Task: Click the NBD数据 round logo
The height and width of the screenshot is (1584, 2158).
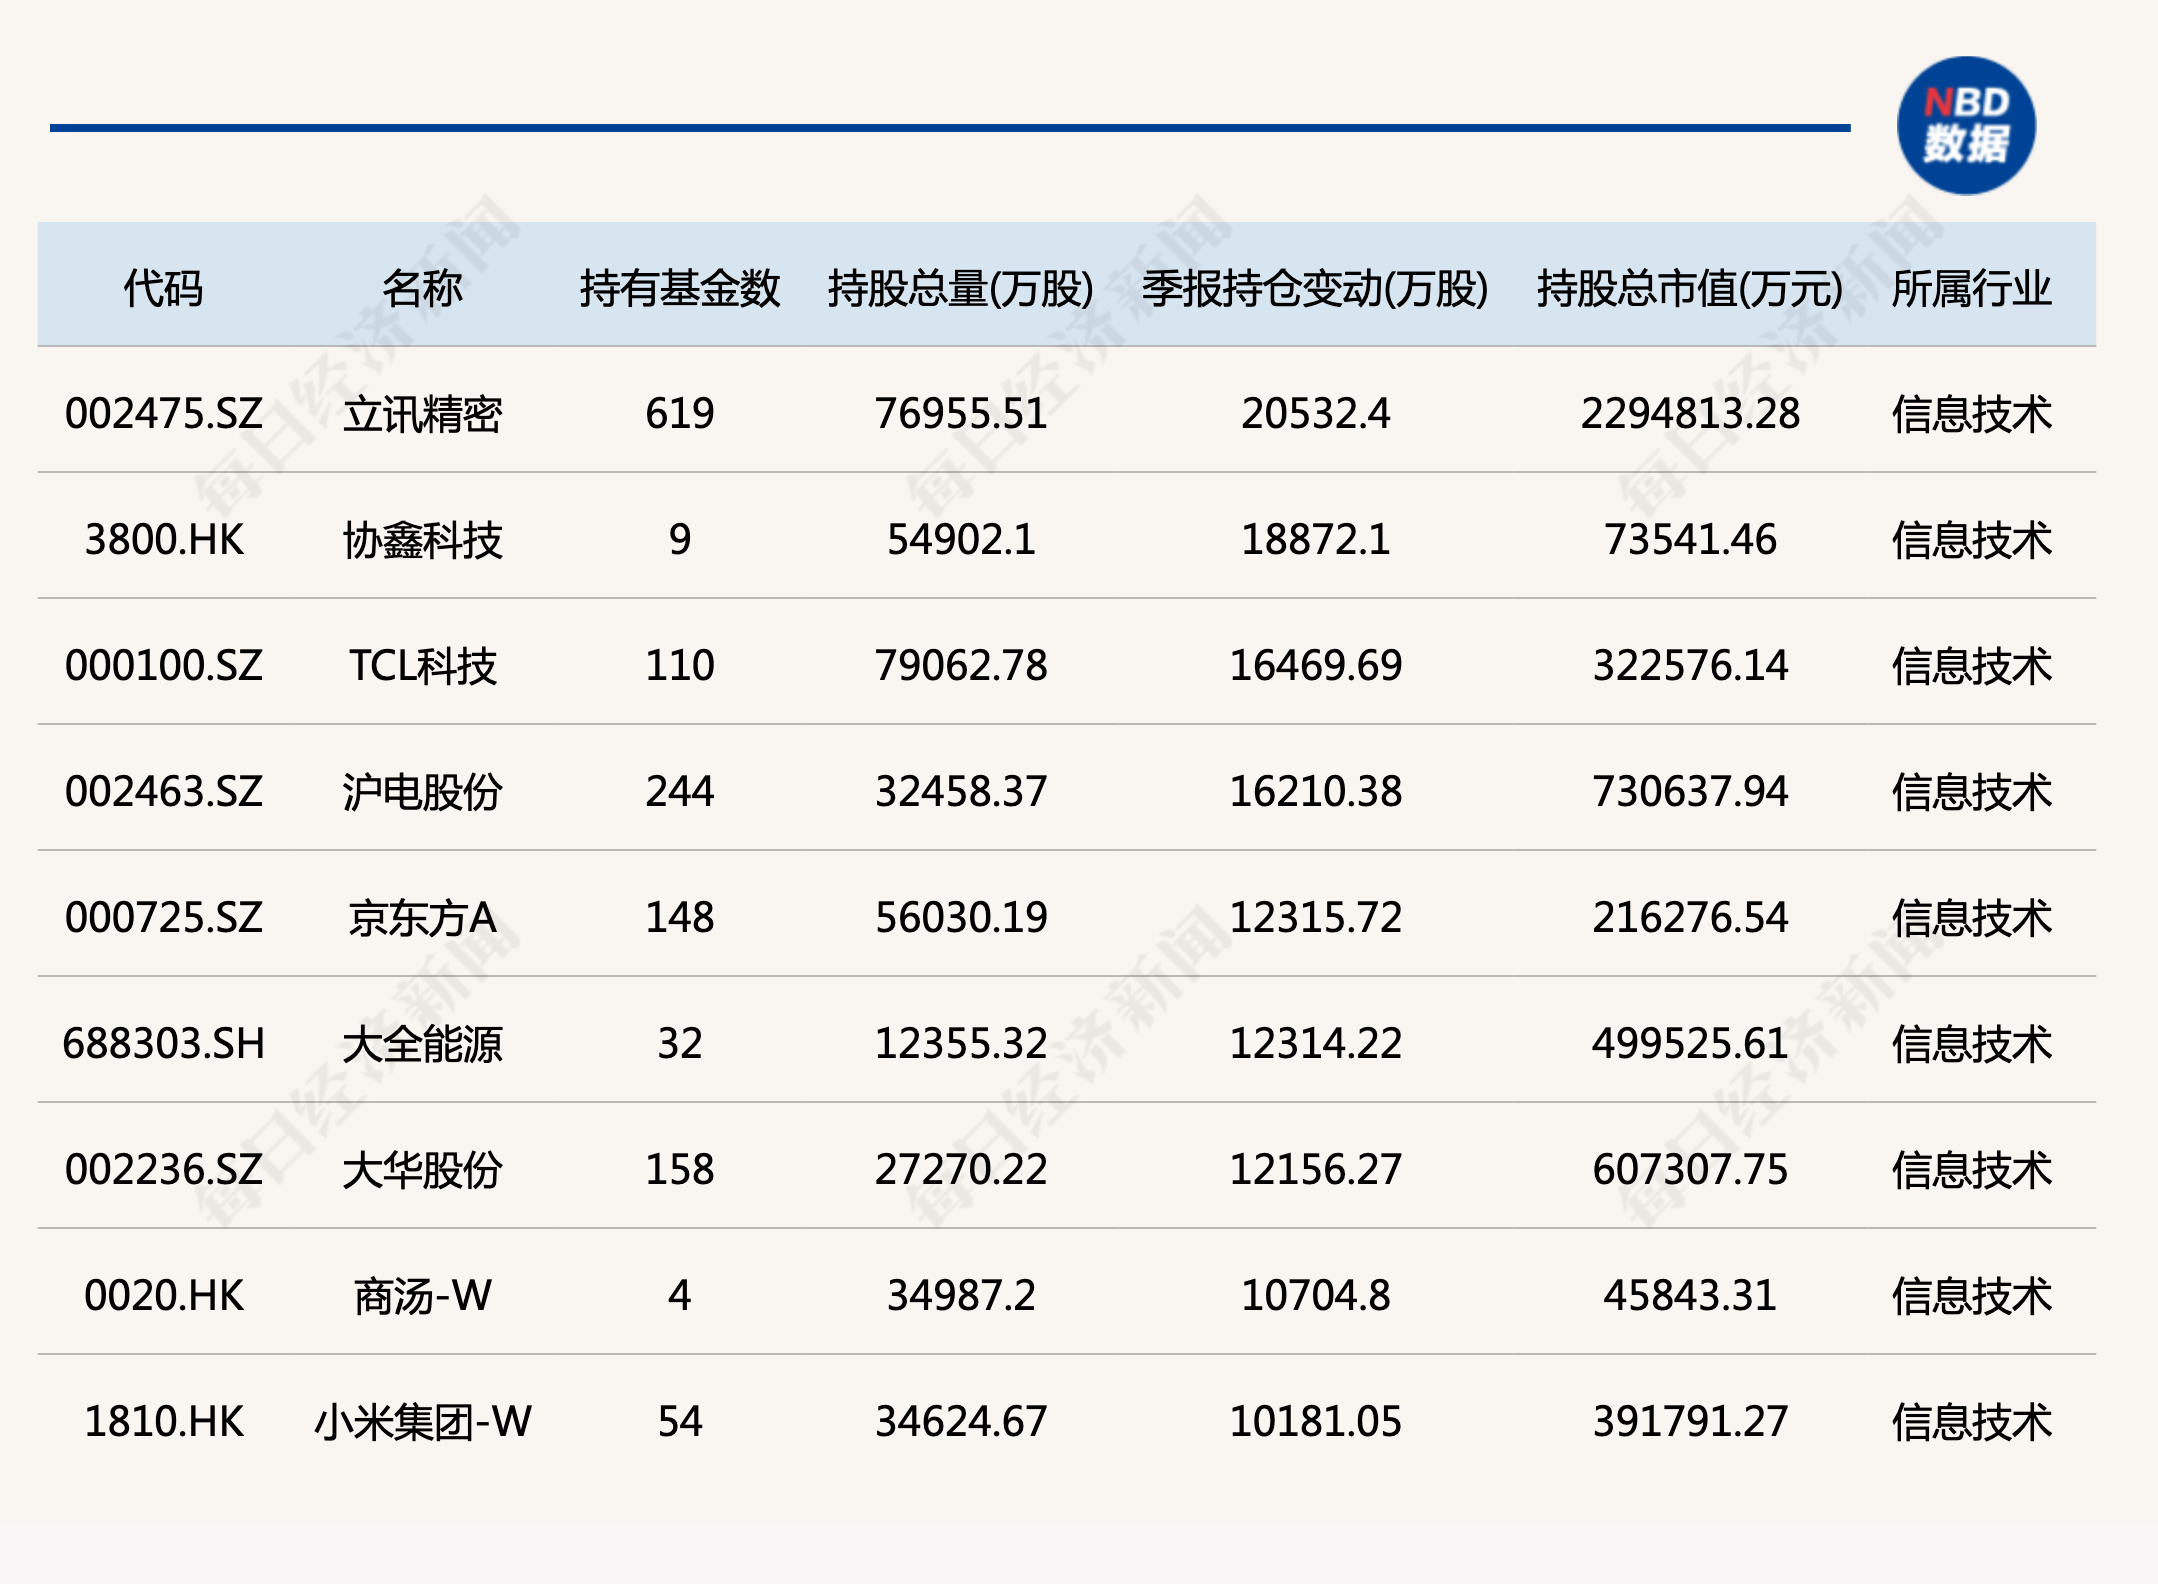Action: [1966, 126]
